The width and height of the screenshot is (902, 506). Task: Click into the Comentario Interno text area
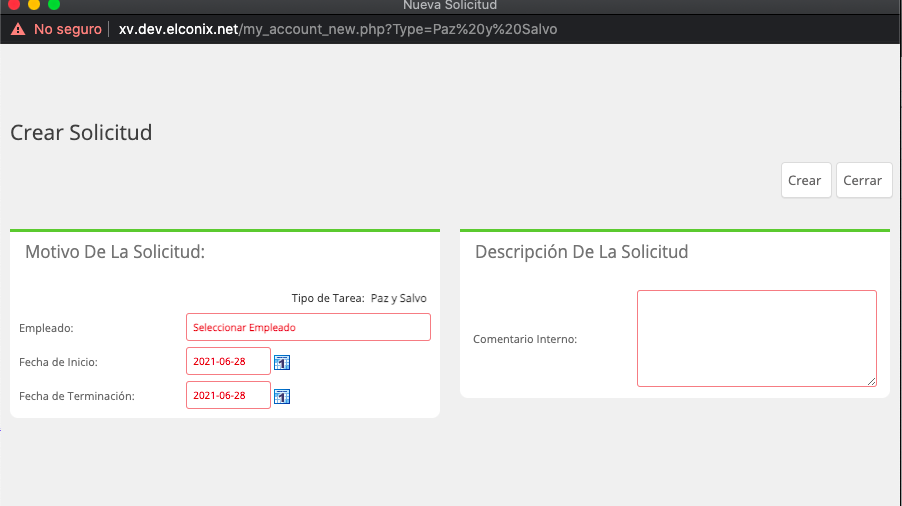click(x=757, y=338)
